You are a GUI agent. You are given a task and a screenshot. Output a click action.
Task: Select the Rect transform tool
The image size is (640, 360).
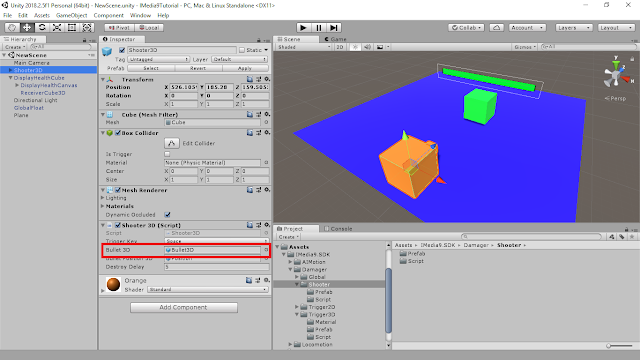point(72,27)
